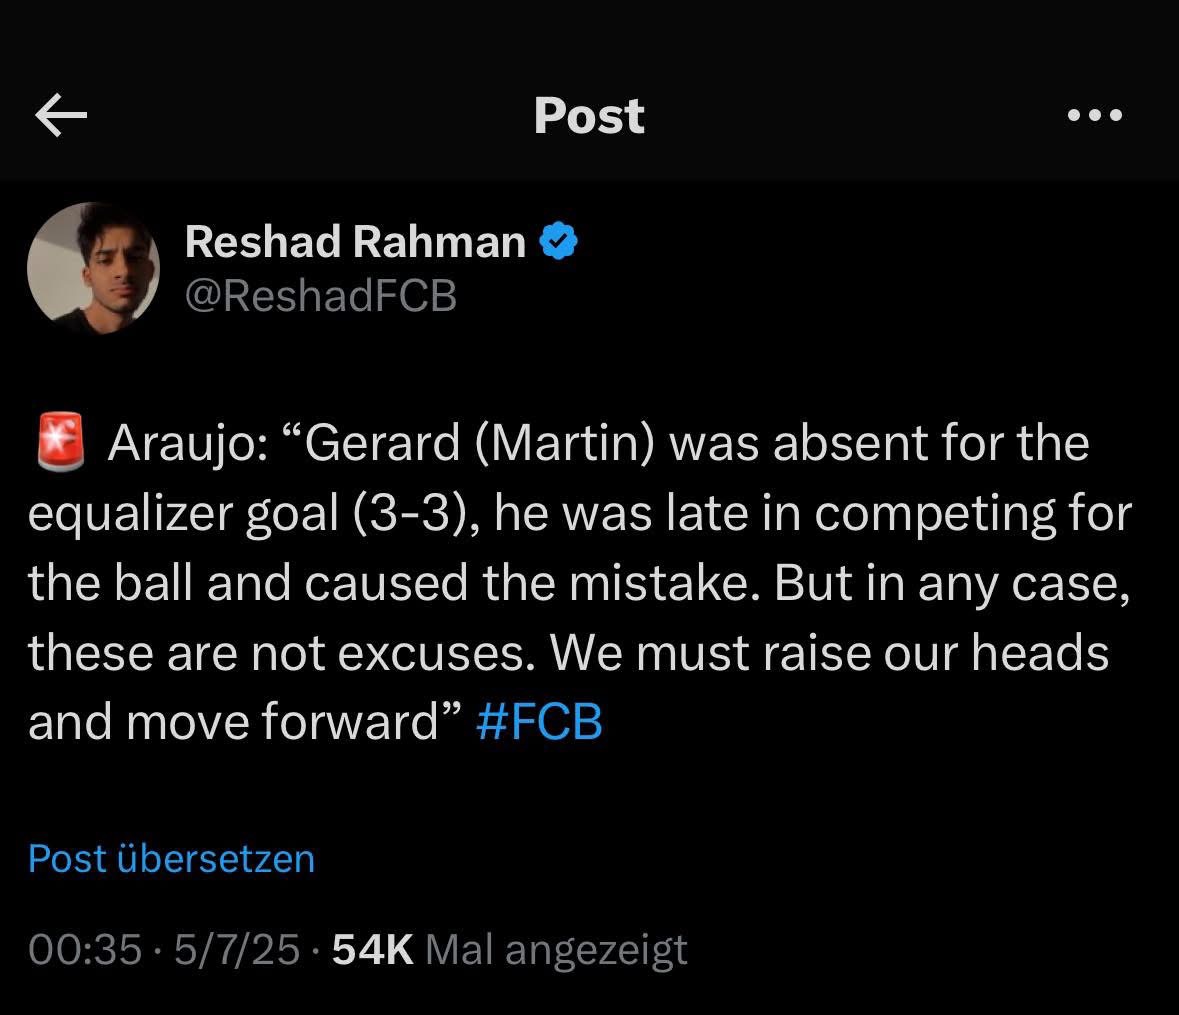Tap the blue verified badge

click(559, 241)
